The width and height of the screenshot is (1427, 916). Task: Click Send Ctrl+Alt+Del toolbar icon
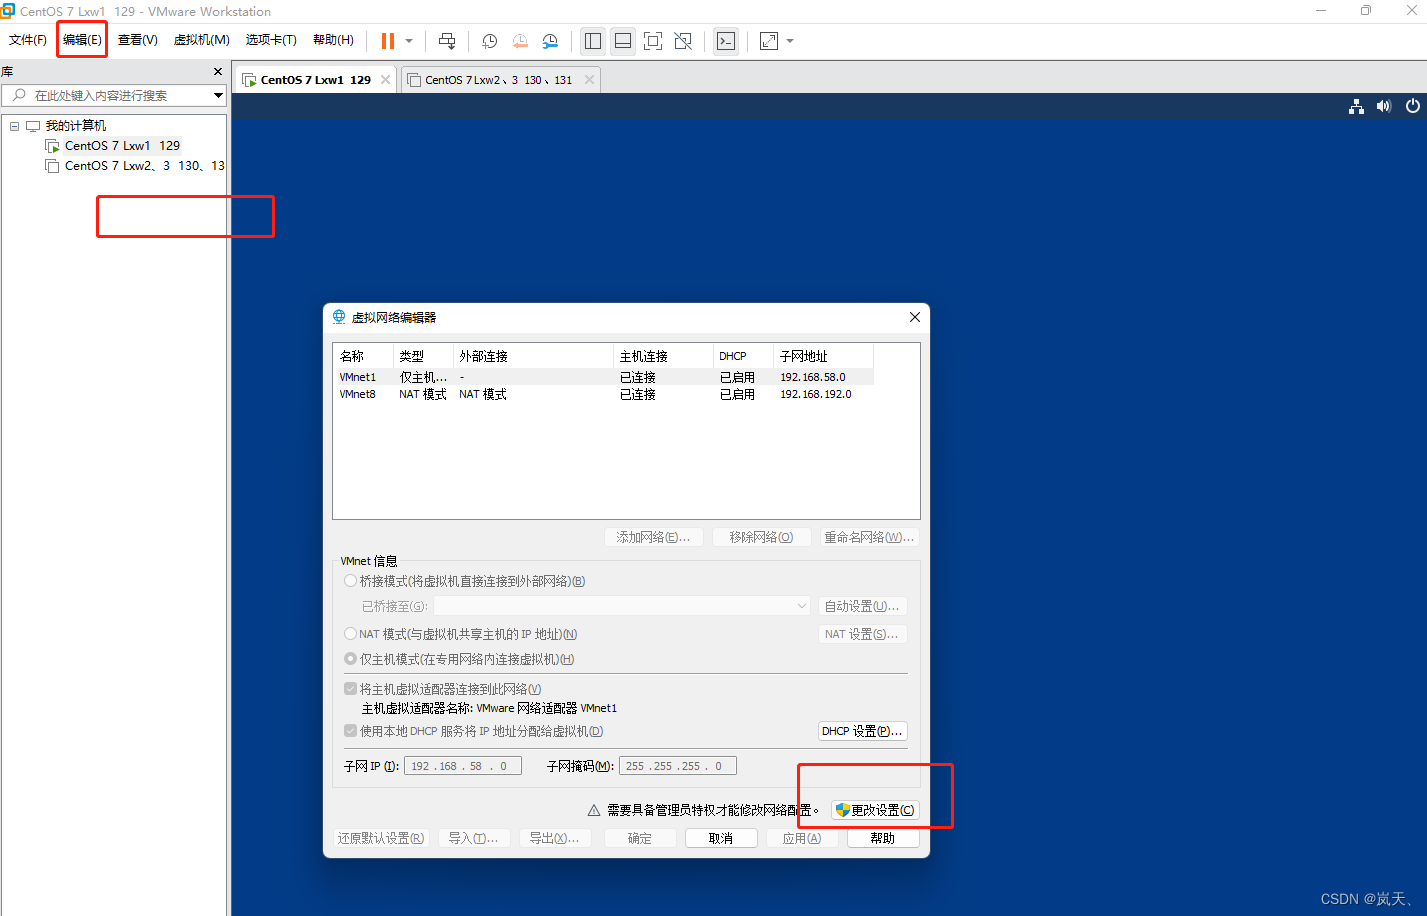click(x=447, y=41)
